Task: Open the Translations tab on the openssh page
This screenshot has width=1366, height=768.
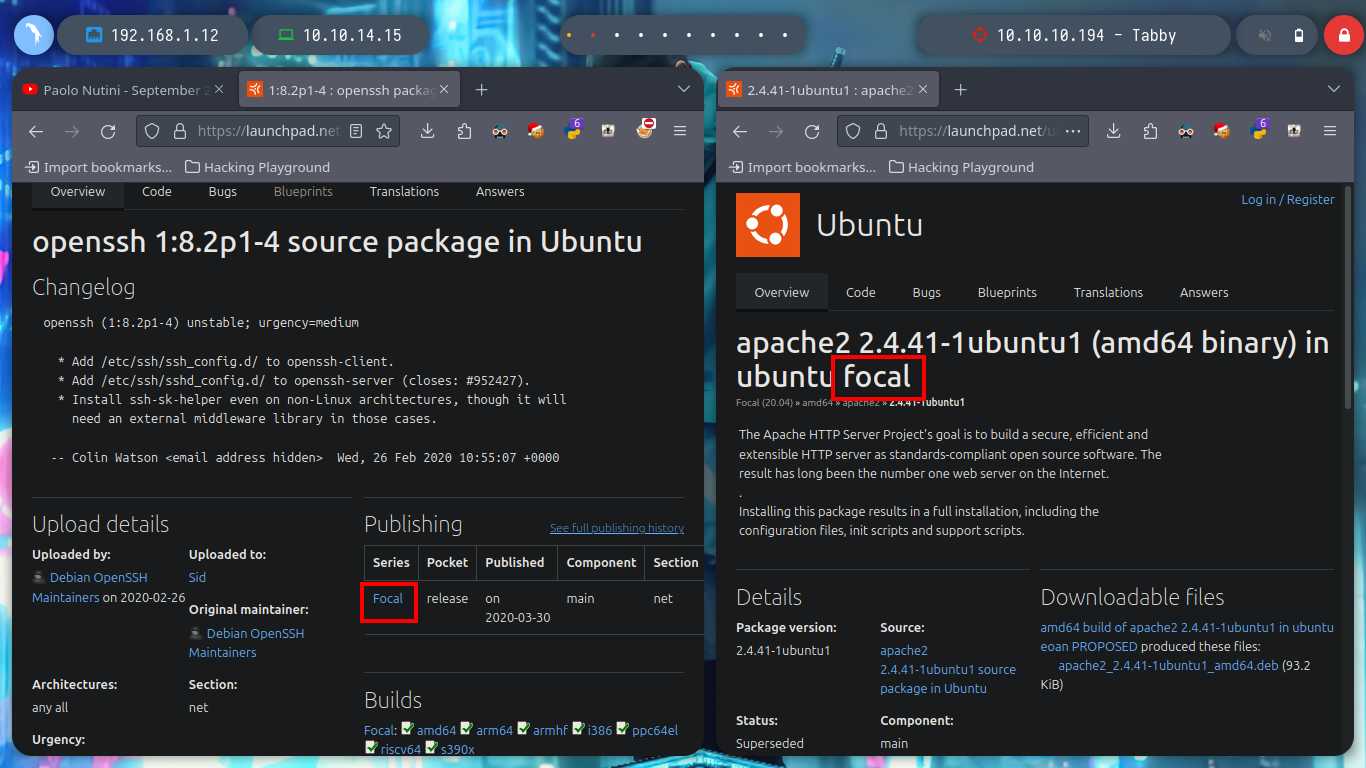Action: 404,192
